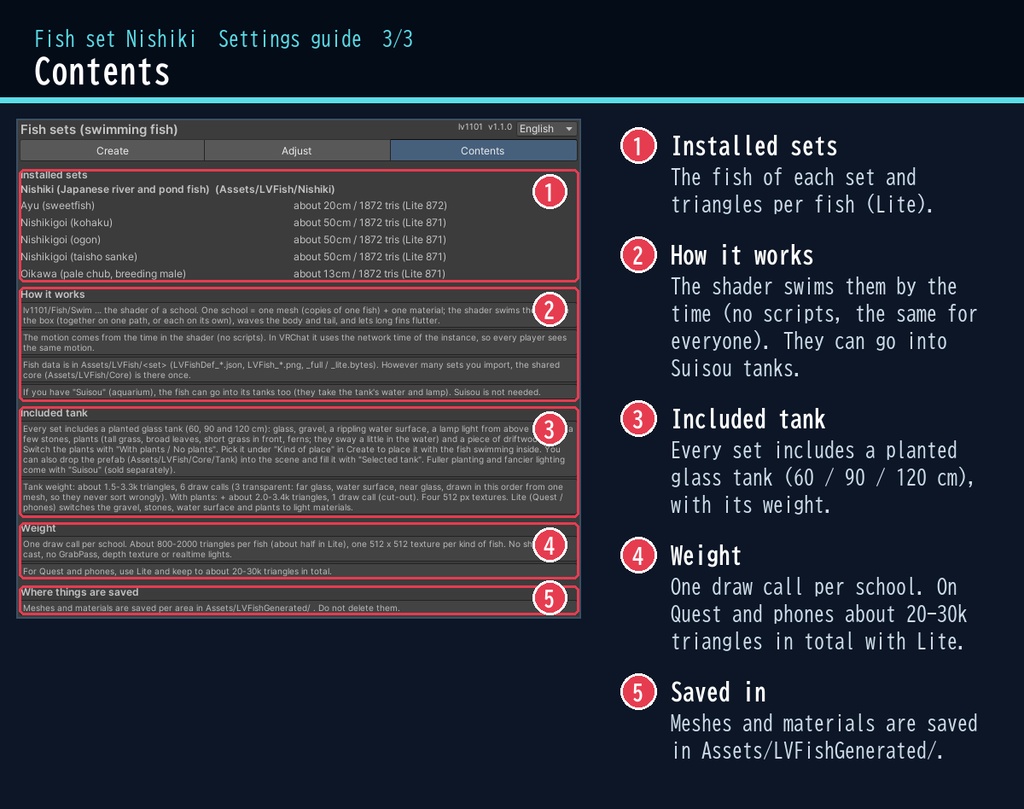Click the "If you have Suisou (aquarium)" line
This screenshot has width=1024, height=809.
(x=298, y=392)
